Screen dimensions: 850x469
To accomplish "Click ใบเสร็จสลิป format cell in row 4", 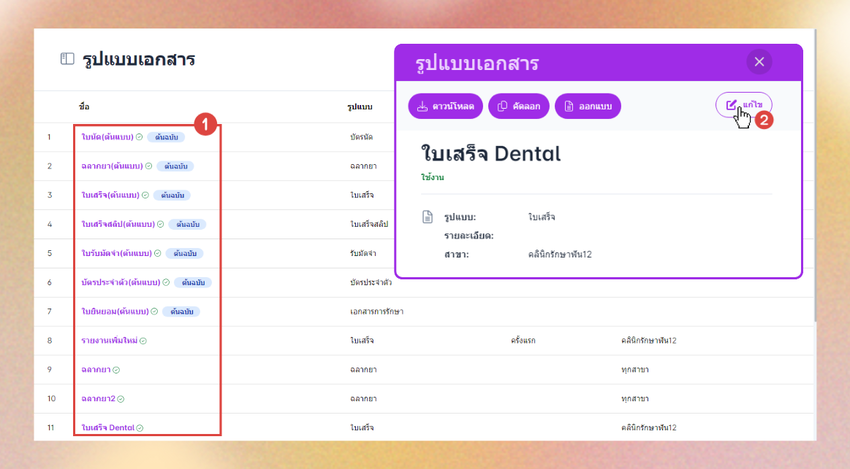I will coord(369,224).
